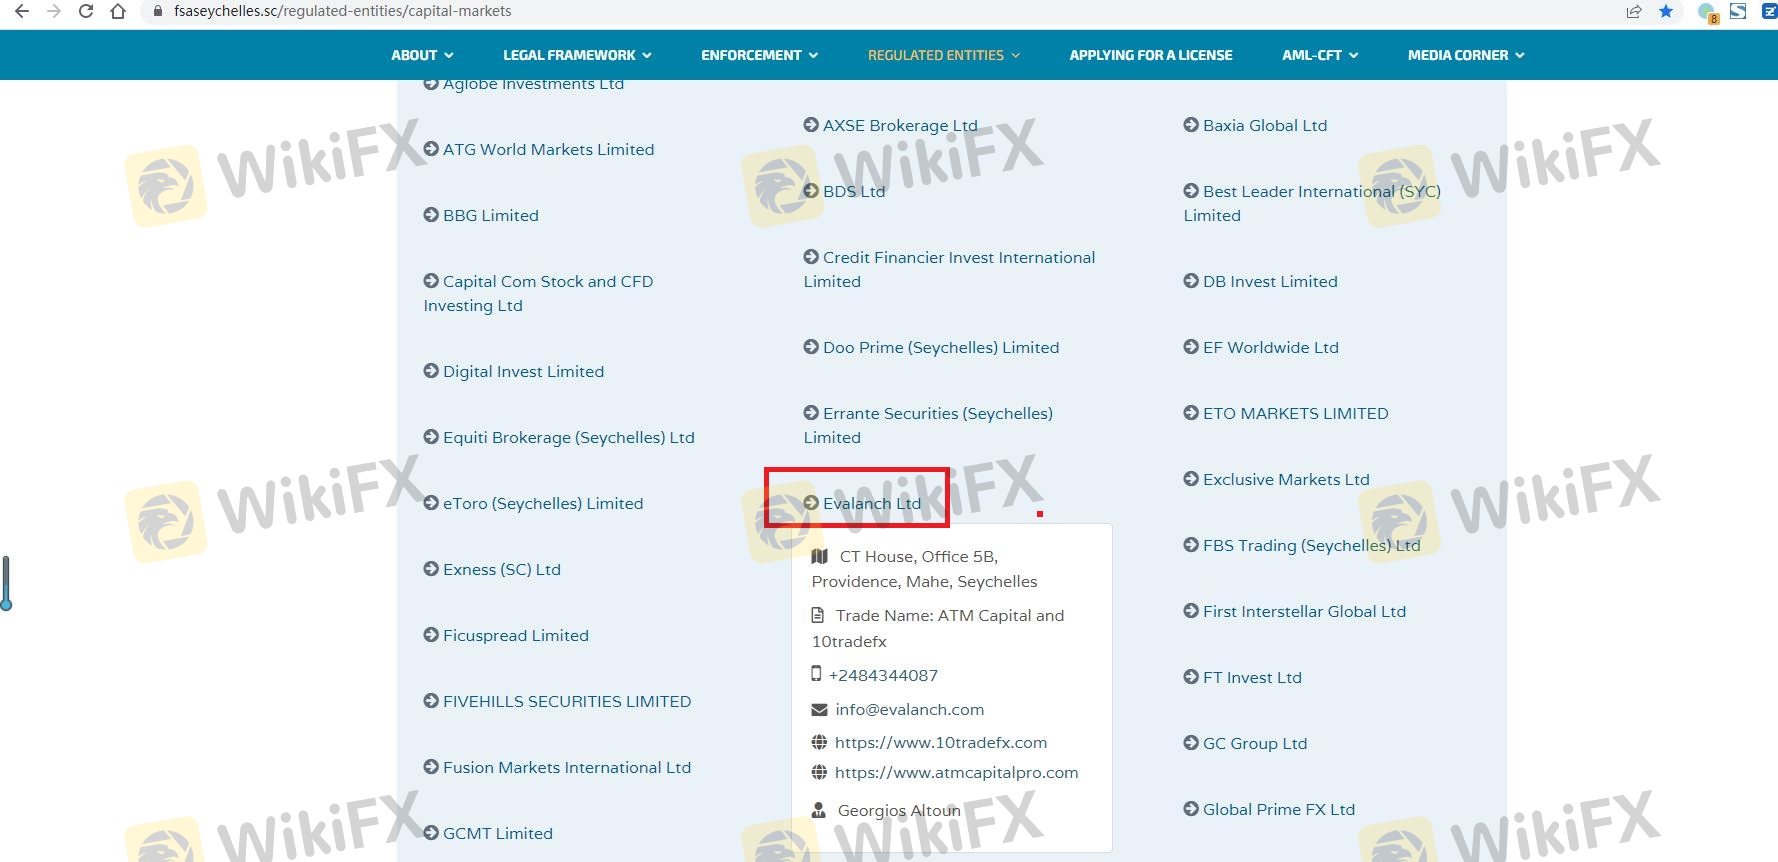Open Global Prime FX Ltd entry
The image size is (1778, 862).
click(1269, 809)
